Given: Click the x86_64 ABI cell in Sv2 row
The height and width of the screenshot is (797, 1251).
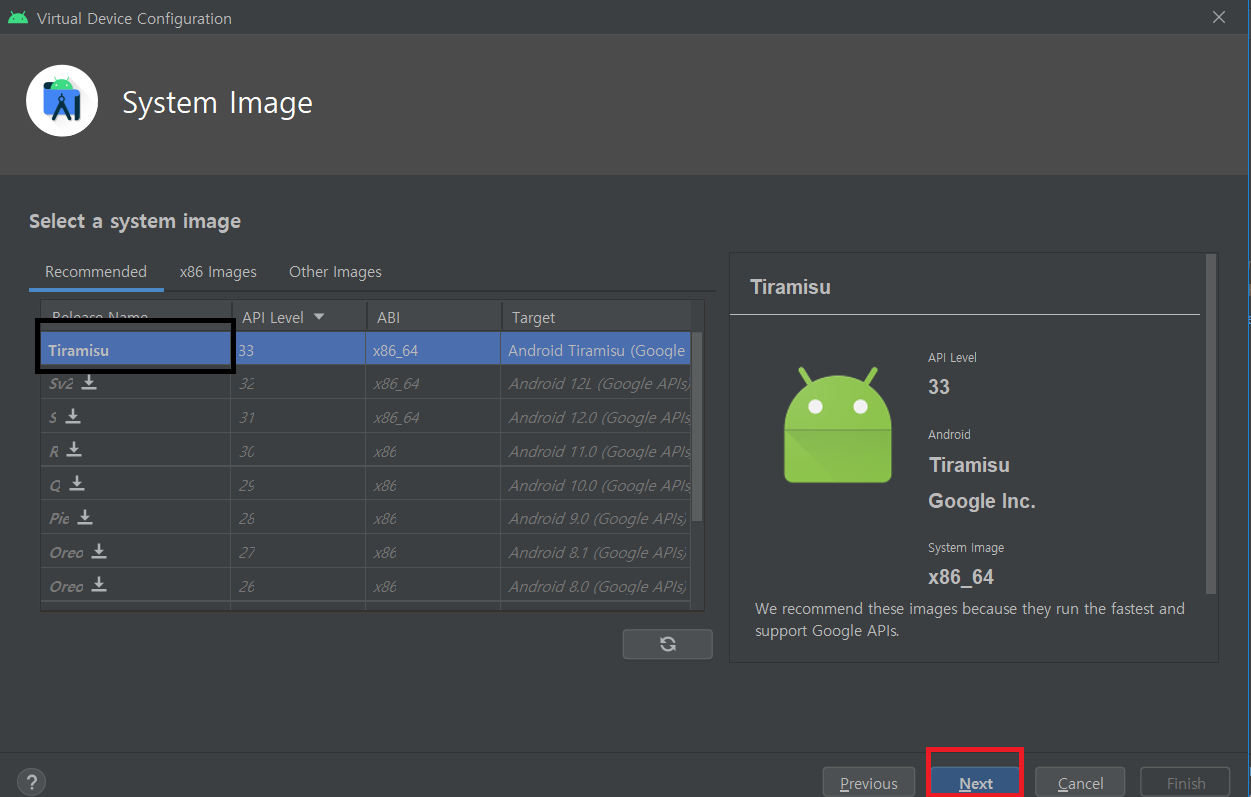Looking at the screenshot, I should click(x=434, y=383).
